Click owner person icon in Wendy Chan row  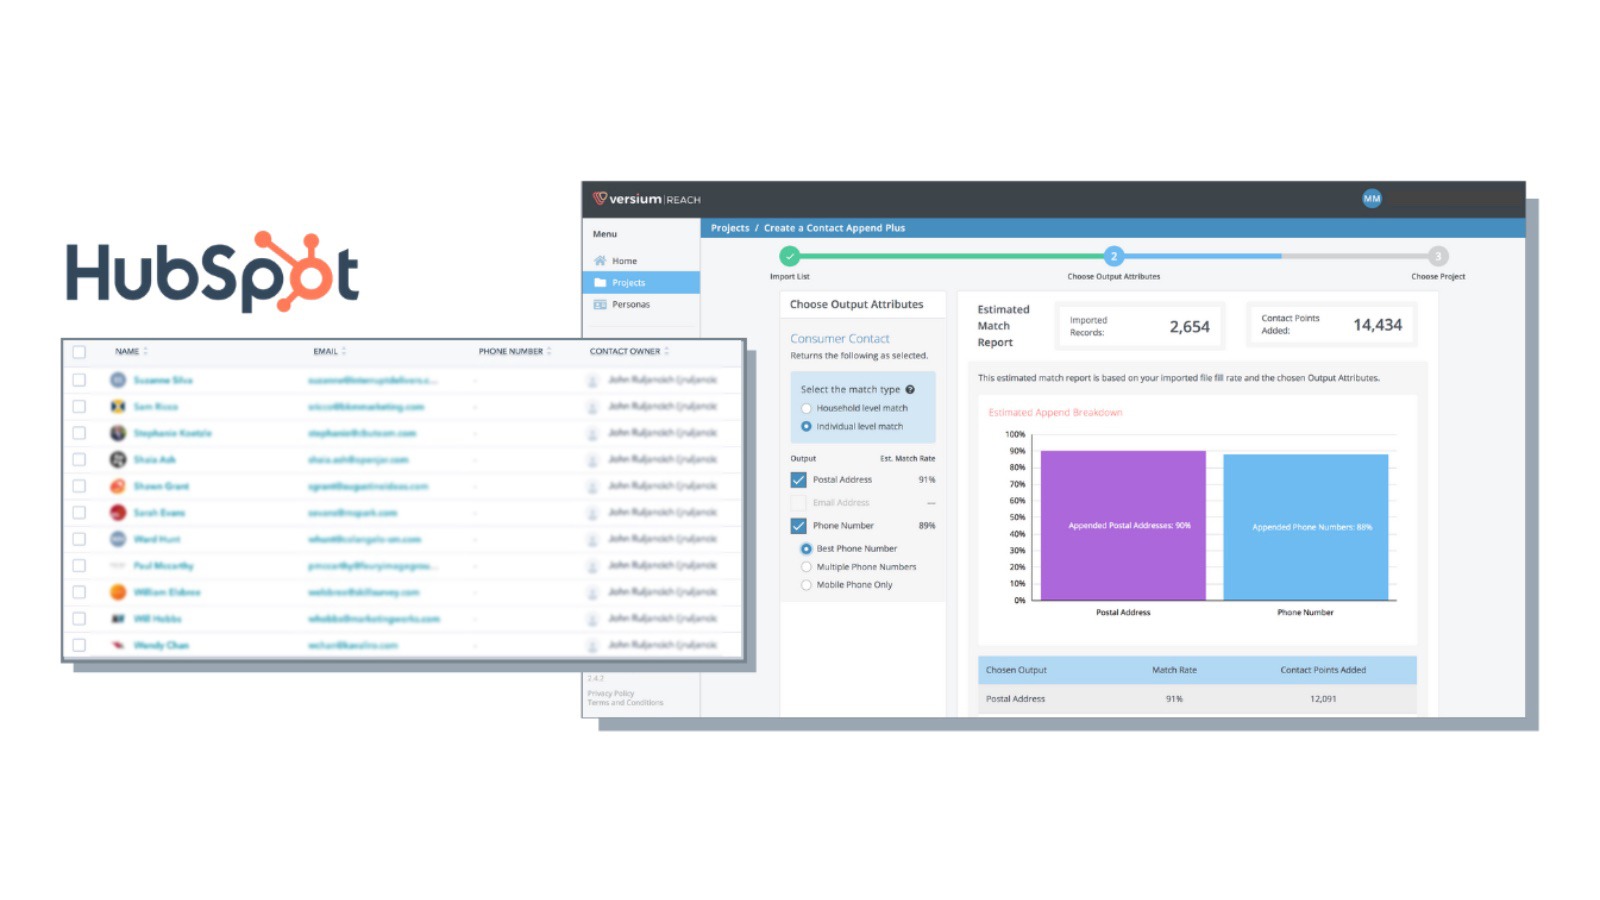tap(592, 645)
